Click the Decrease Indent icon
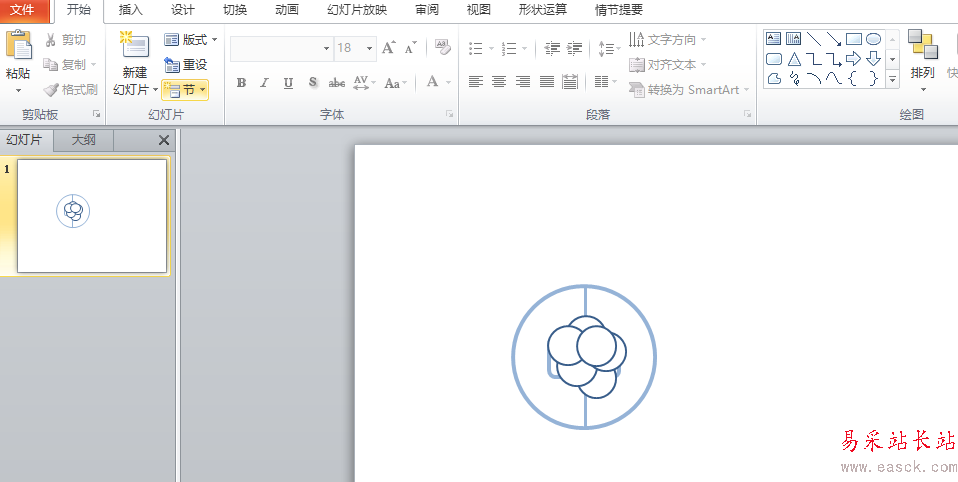Image resolution: width=958 pixels, height=482 pixels. pos(552,48)
